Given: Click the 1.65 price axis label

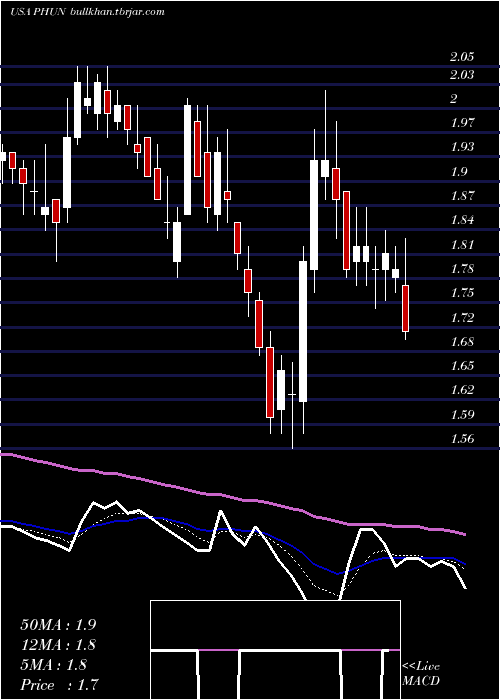Looking at the screenshot, I should coord(462,366).
